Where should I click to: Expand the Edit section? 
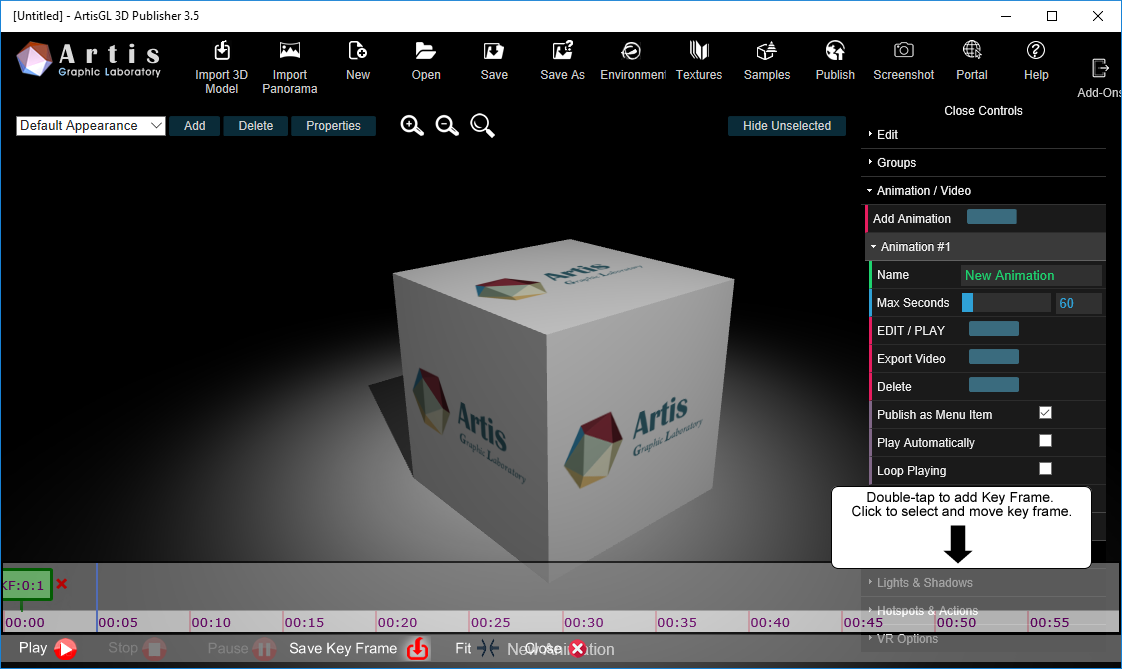pyautogui.click(x=983, y=135)
